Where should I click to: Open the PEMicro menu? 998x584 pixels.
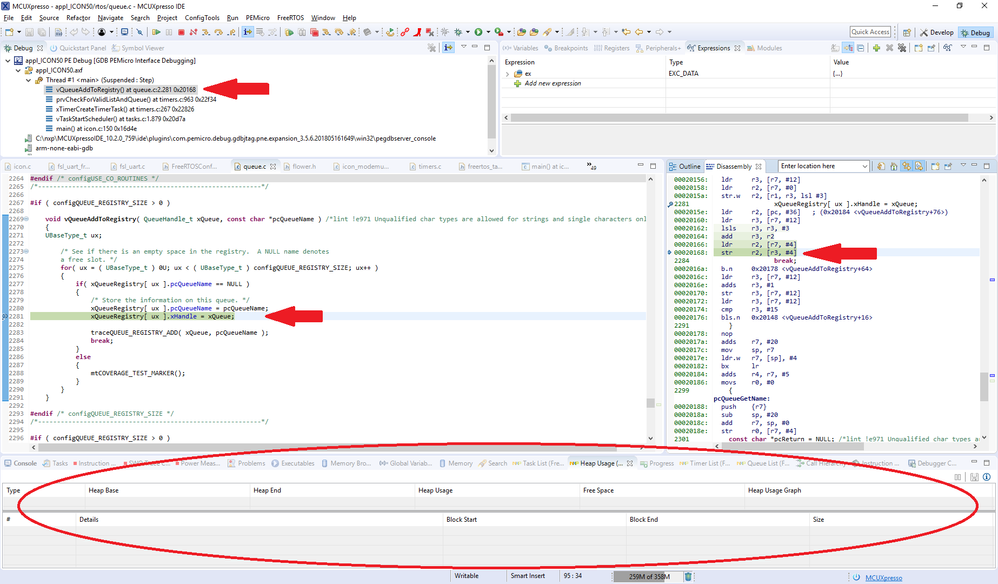click(258, 18)
